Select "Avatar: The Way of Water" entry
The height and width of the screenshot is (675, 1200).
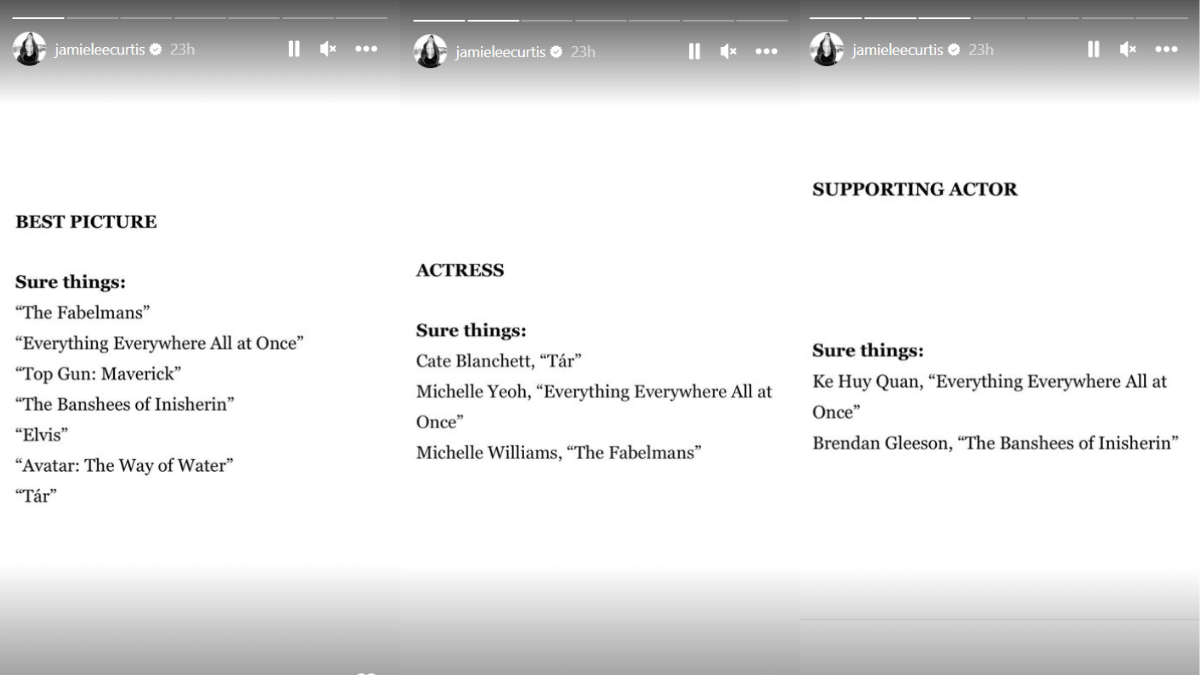(x=123, y=465)
